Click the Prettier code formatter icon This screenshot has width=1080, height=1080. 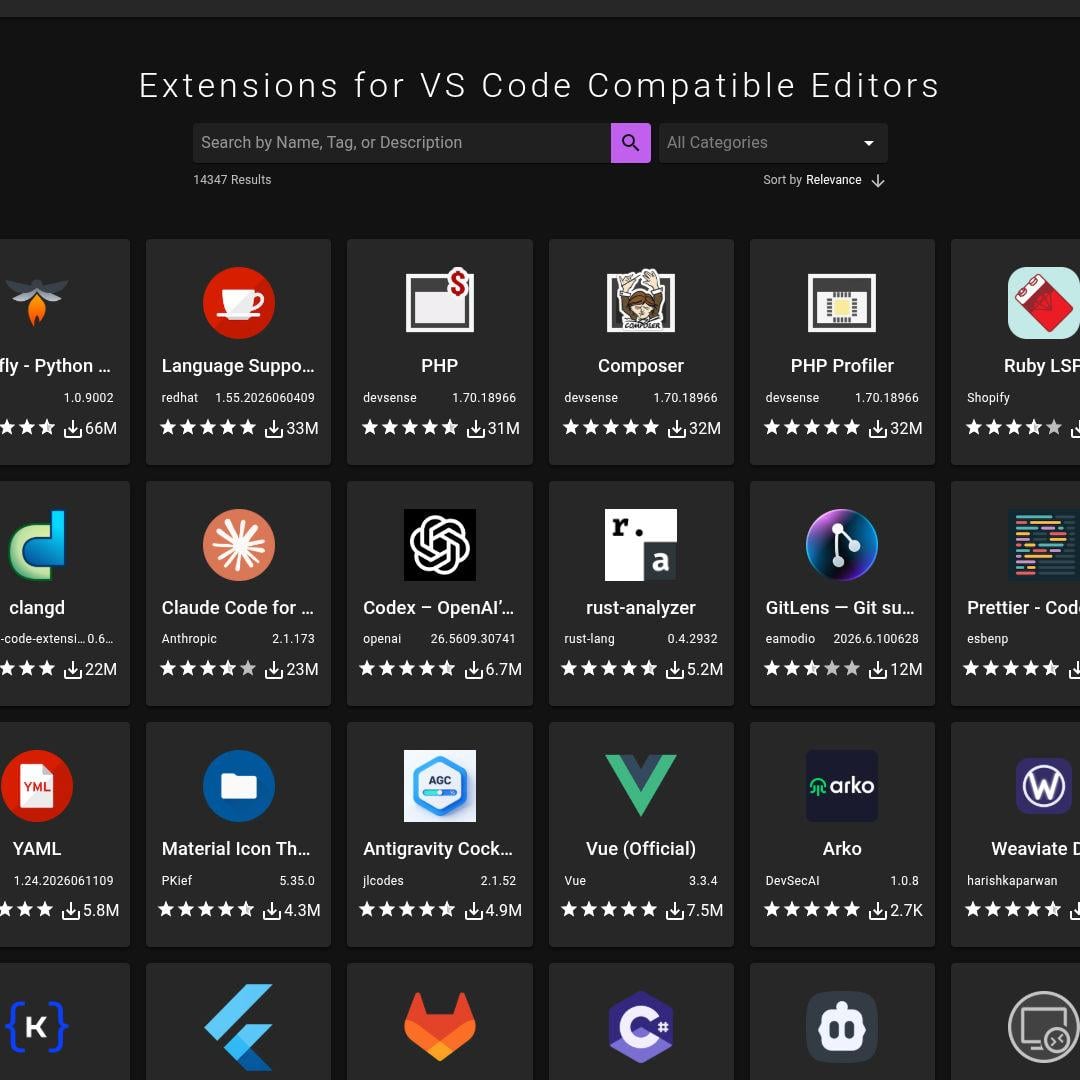1043,545
